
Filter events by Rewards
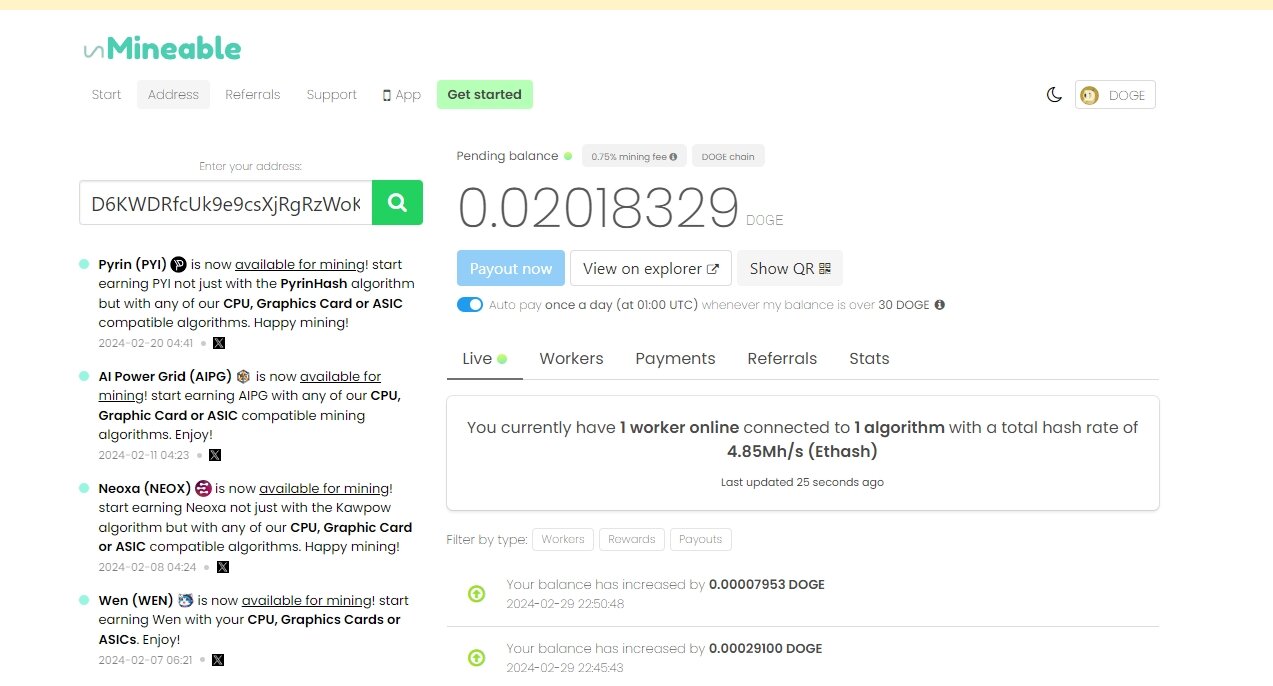632,539
